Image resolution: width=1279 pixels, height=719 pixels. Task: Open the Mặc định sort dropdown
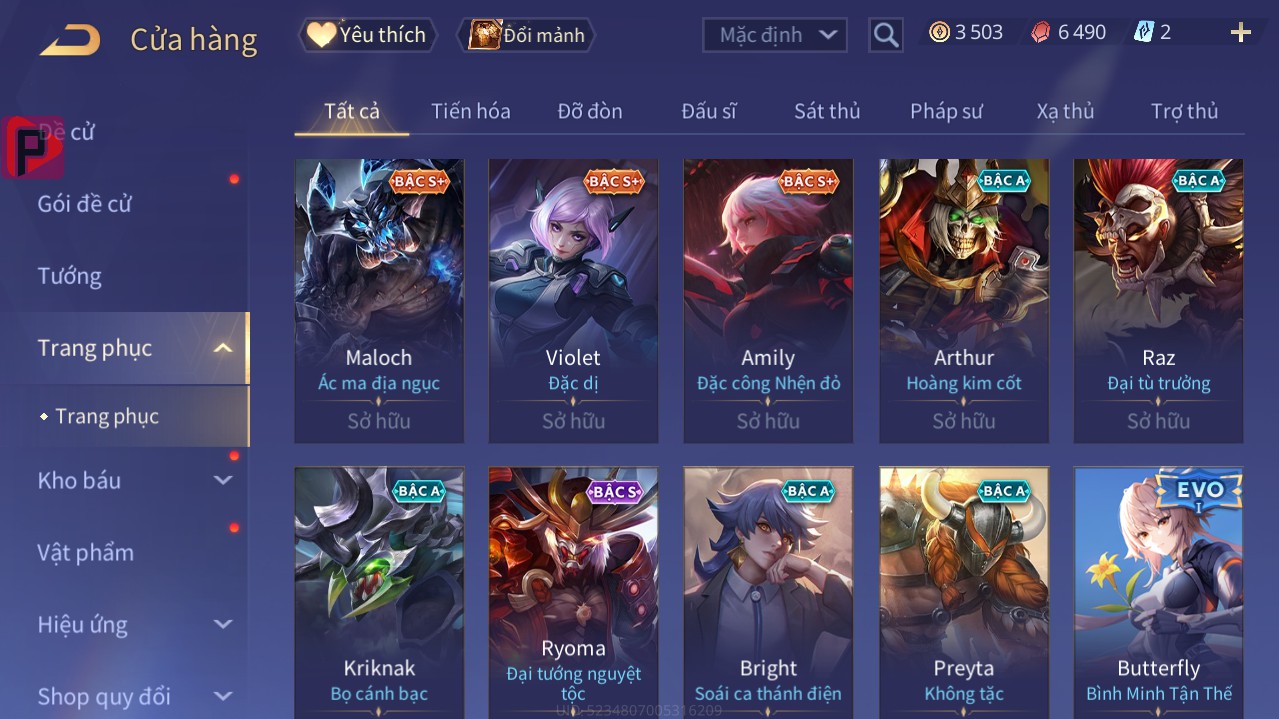[x=775, y=35]
